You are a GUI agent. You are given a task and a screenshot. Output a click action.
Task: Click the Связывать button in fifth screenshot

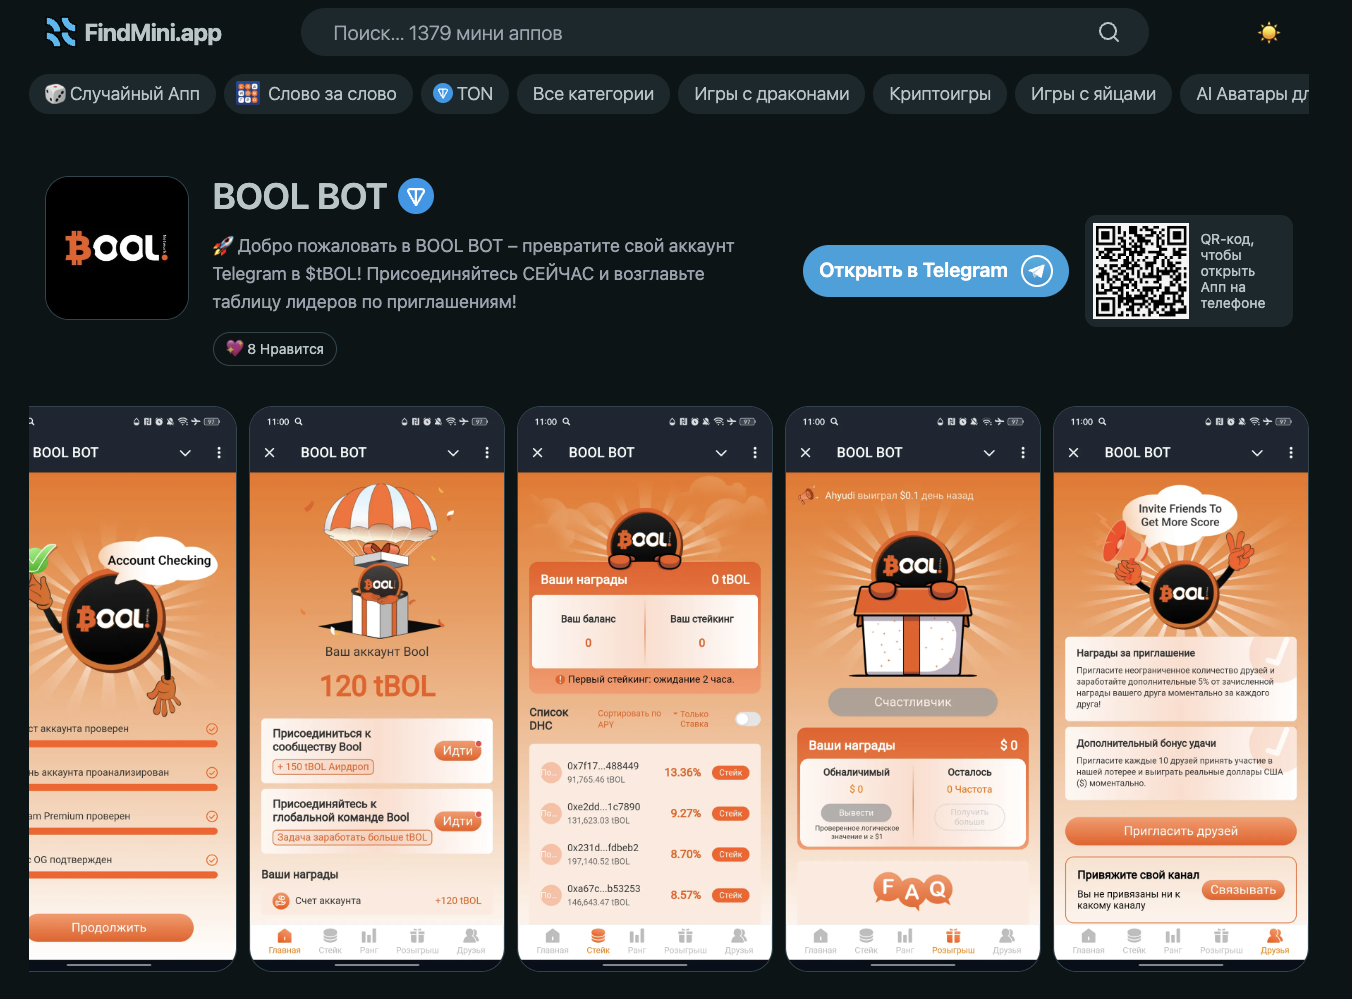[1243, 890]
